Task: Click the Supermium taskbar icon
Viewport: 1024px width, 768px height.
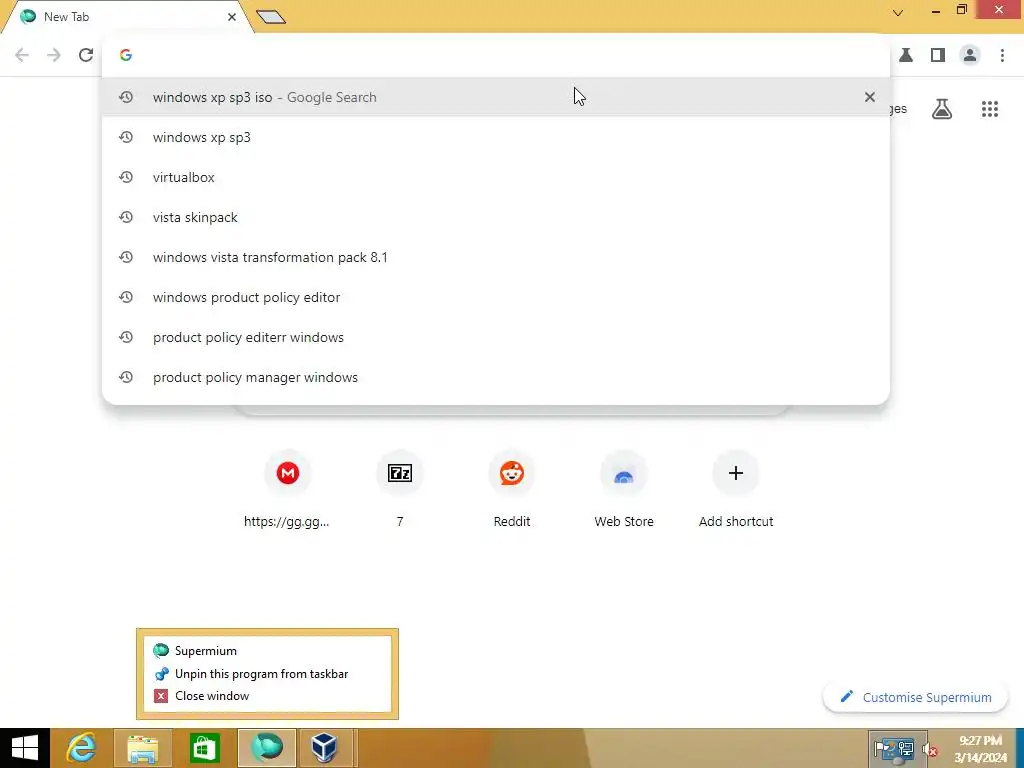Action: point(266,748)
